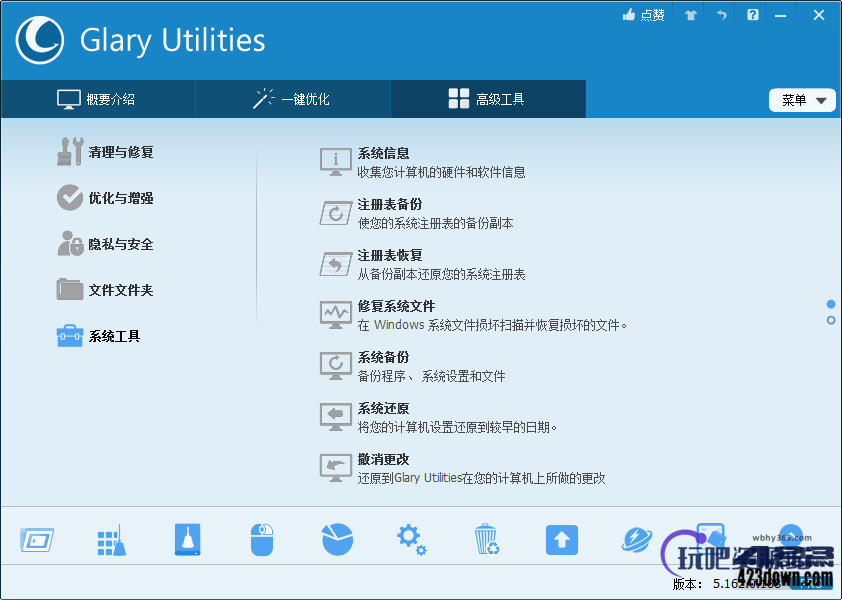Open the 系统信息 tool link

(383, 153)
